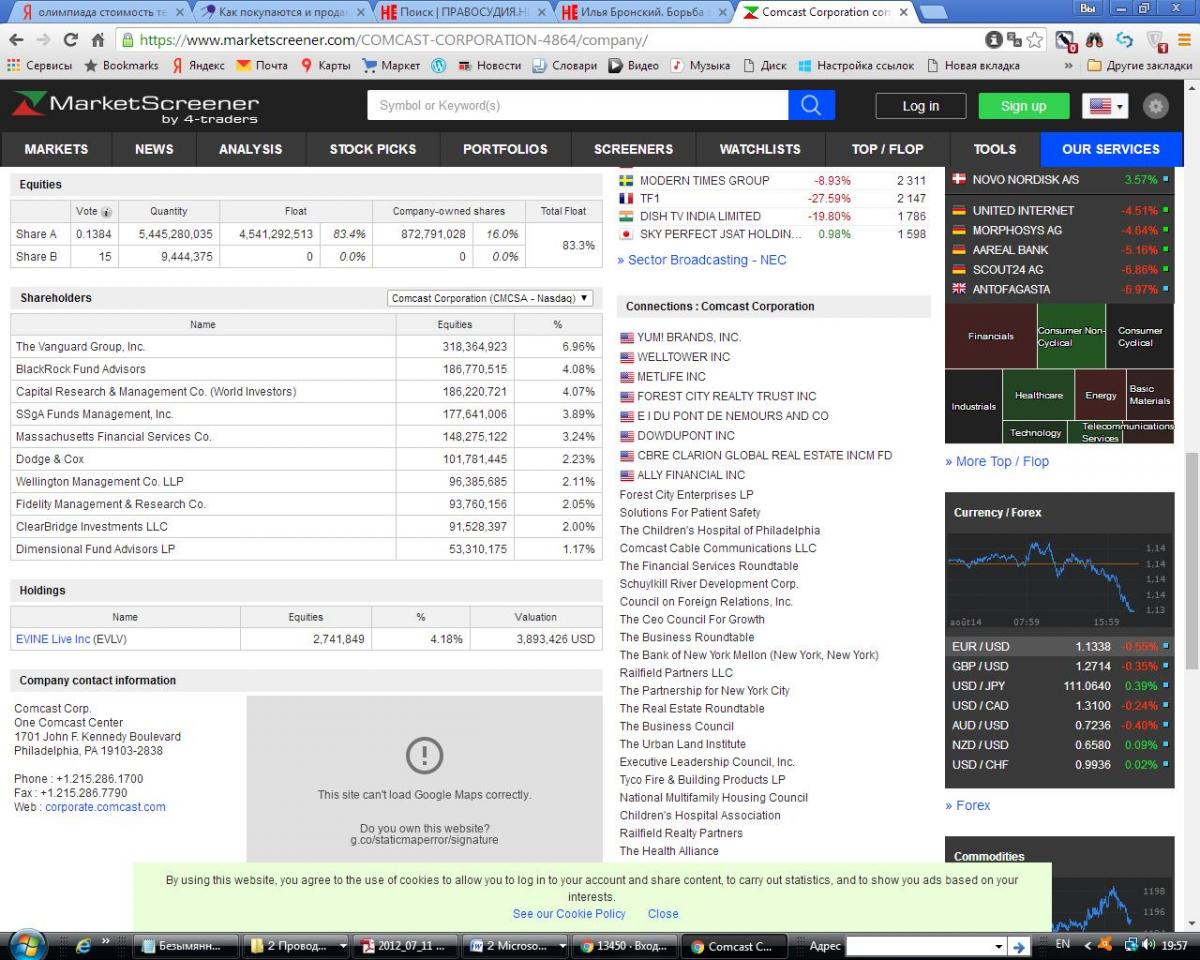This screenshot has height=960, width=1200.
Task: Click the Log in button
Action: pos(921,106)
